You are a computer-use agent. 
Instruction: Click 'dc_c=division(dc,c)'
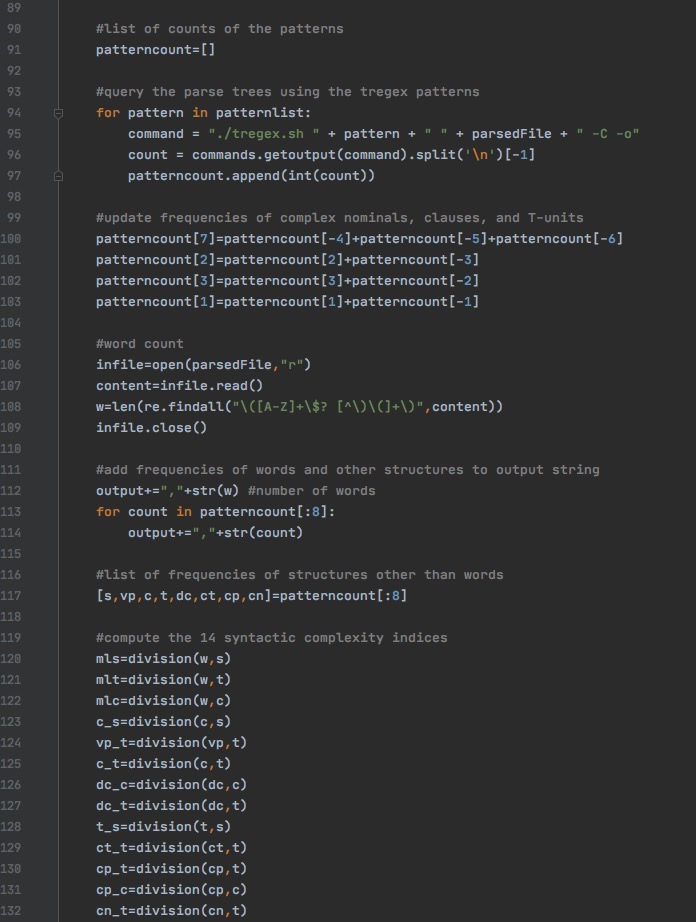click(x=171, y=785)
